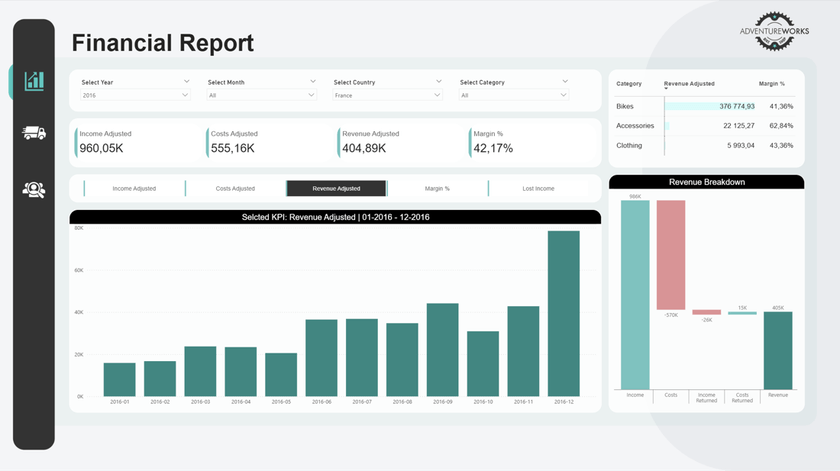Select the 2016-05 bar in chart
This screenshot has width=840, height=471.
(x=281, y=375)
